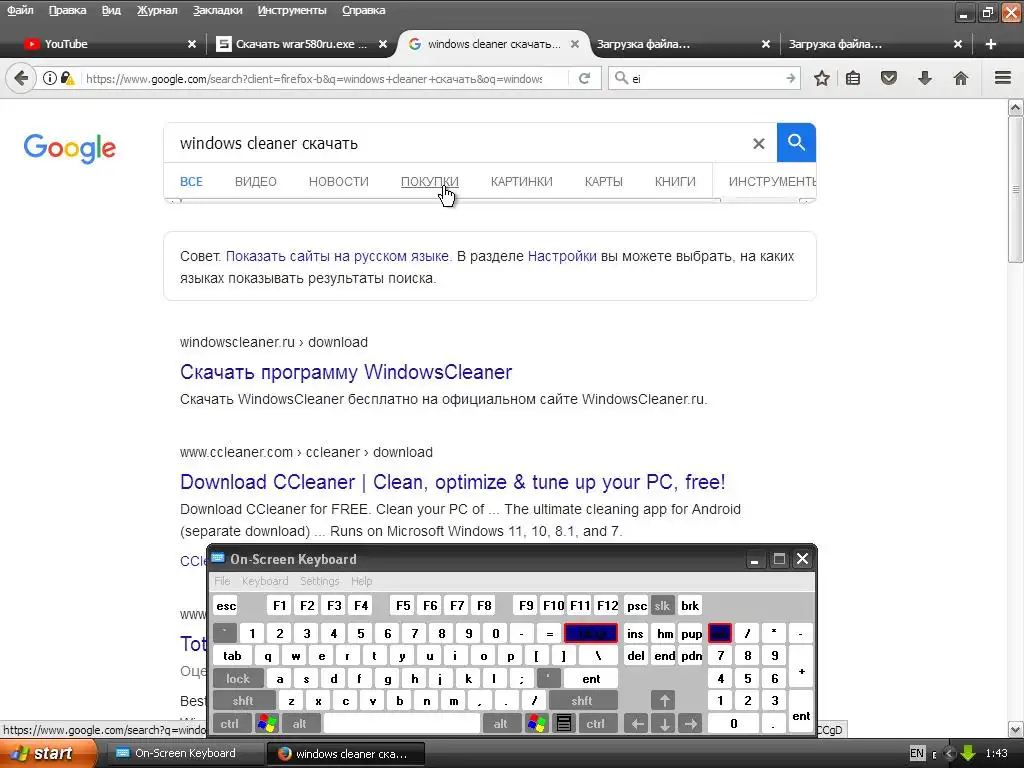Screen dimensions: 1024x768
Task: Select the КАРТИНКИ search filter
Action: click(521, 182)
